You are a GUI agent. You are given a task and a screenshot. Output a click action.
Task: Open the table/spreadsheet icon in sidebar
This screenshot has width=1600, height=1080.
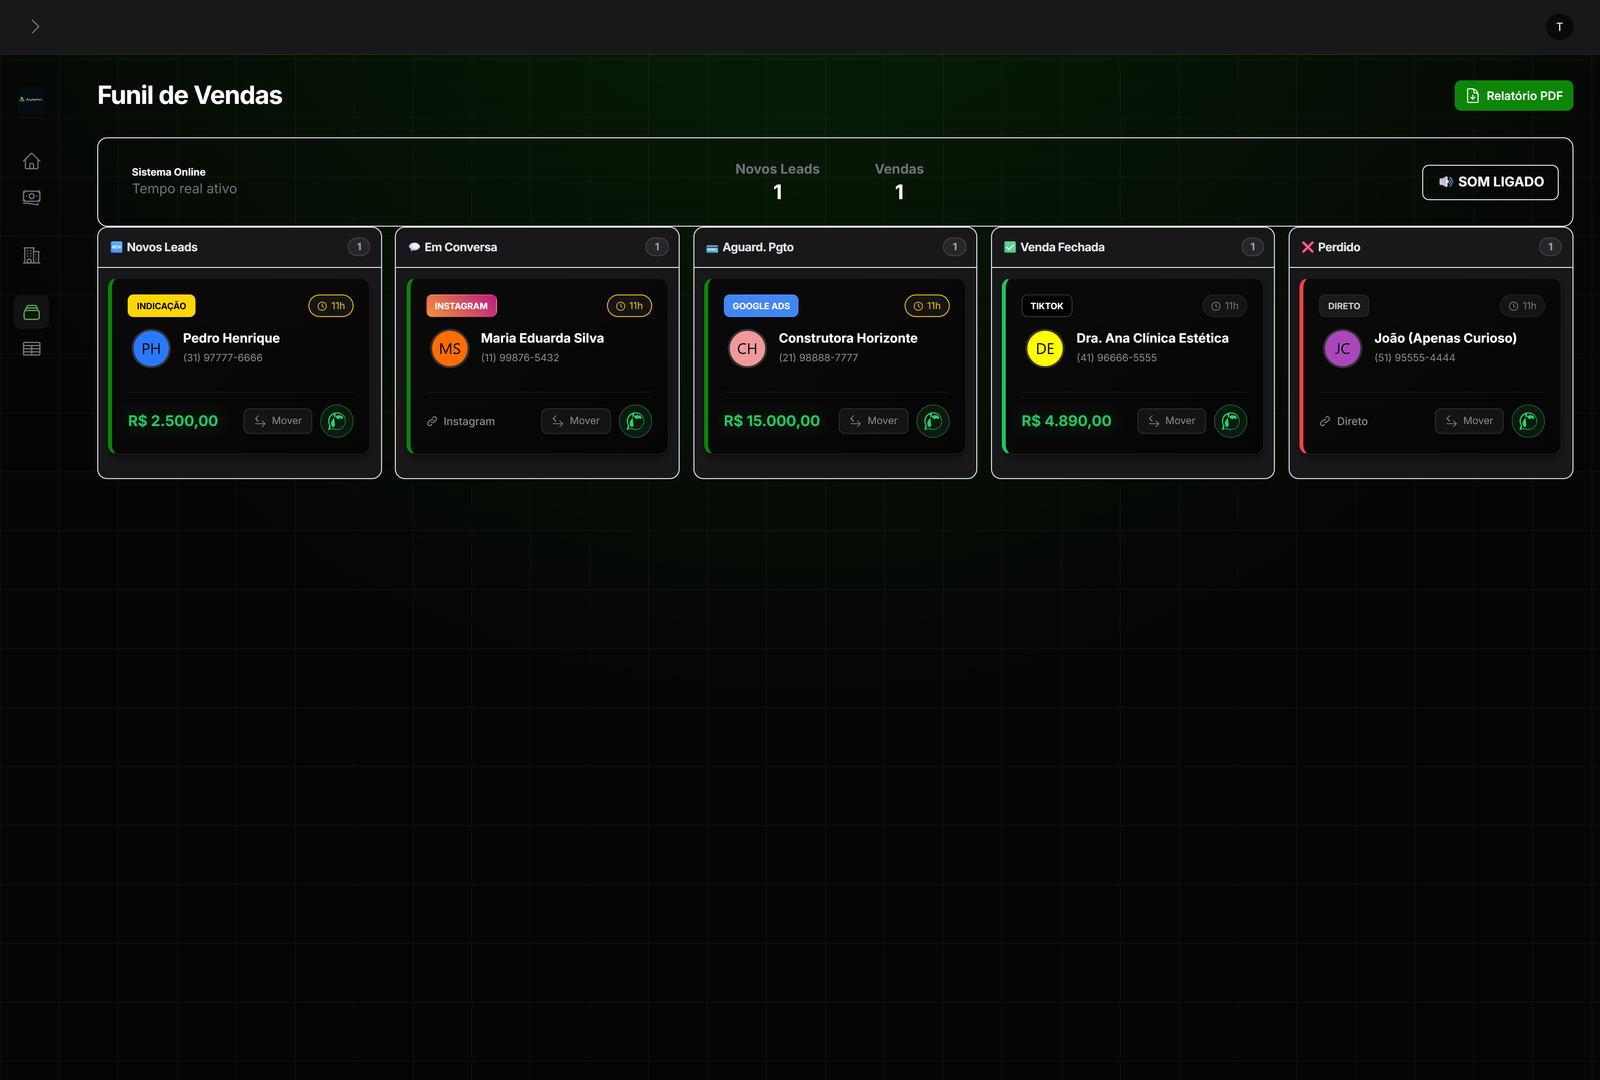point(31,347)
